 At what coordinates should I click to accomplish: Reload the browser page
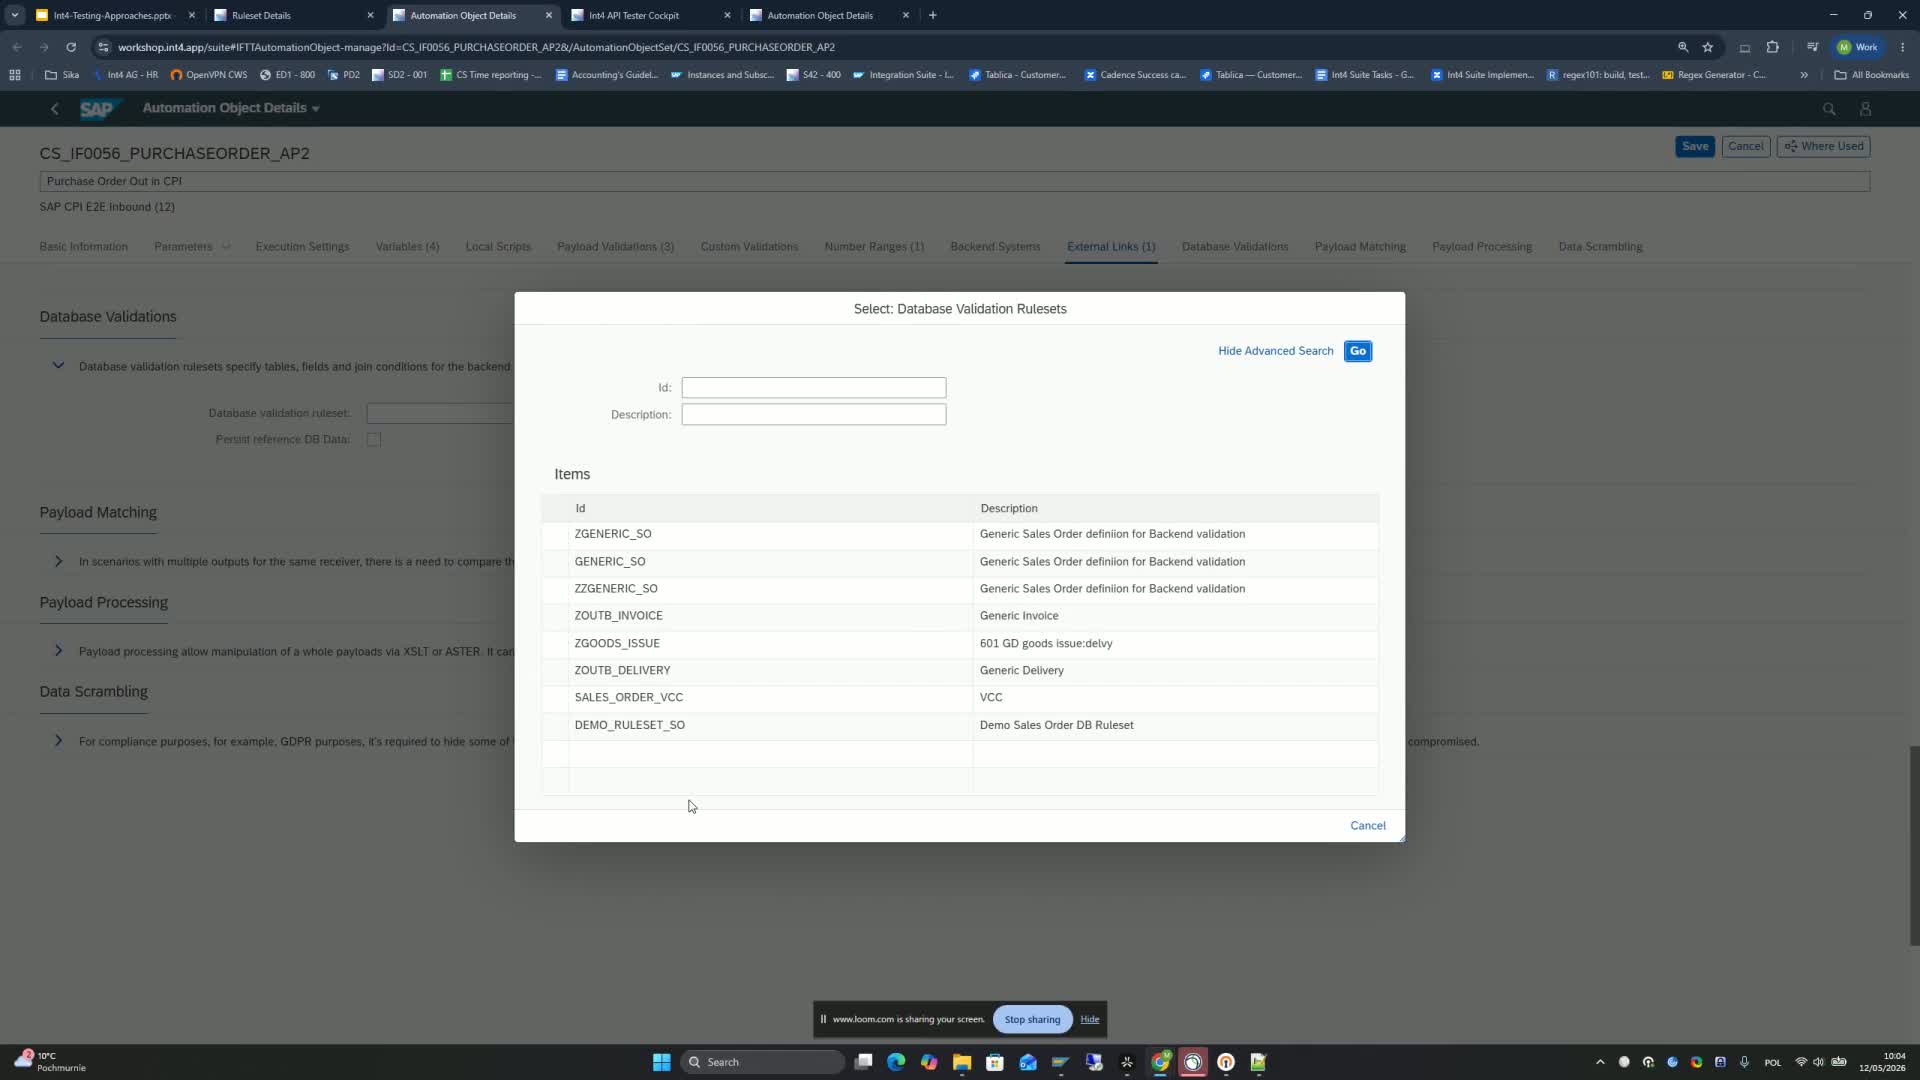coord(71,47)
